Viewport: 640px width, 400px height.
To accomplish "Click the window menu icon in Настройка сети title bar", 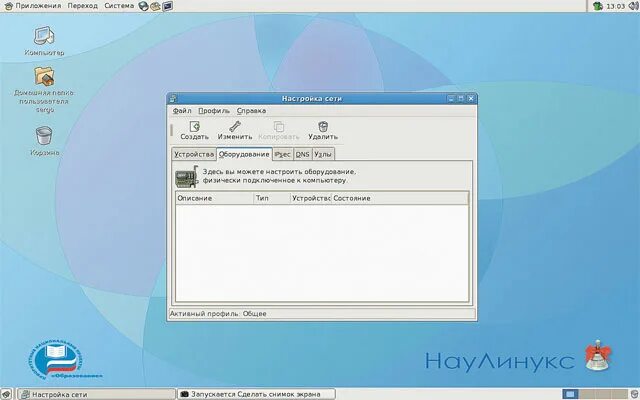I will (173, 98).
